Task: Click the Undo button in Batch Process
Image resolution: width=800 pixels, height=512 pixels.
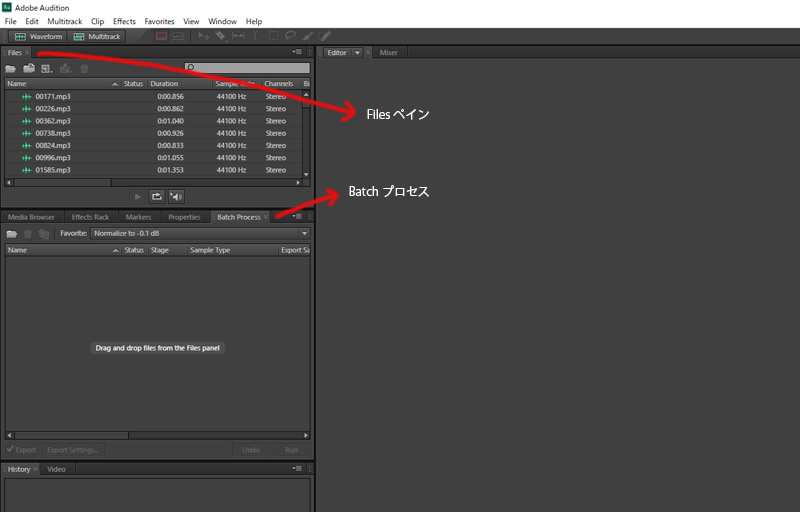Action: click(x=251, y=450)
